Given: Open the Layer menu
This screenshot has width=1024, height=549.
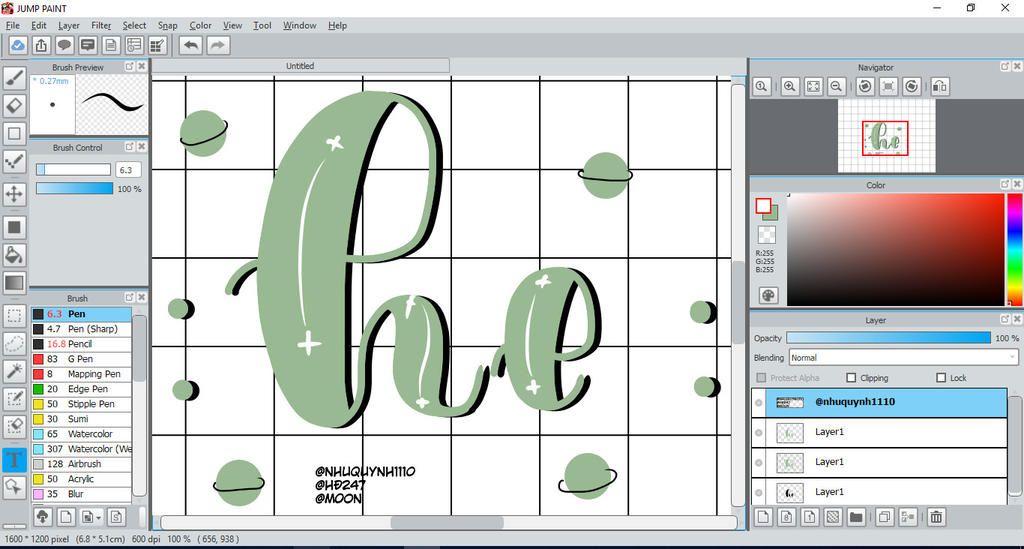Looking at the screenshot, I should point(69,25).
